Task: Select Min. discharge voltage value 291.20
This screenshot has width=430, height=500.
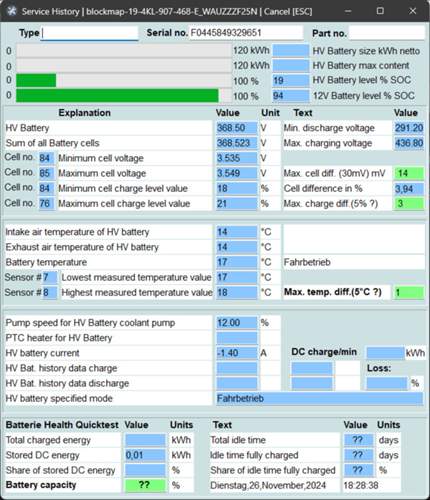Action: pyautogui.click(x=409, y=128)
